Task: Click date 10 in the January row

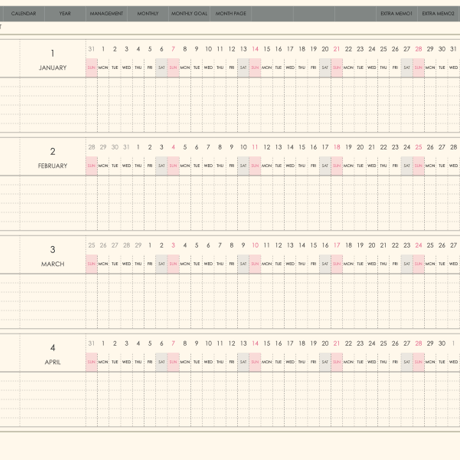Action: click(x=208, y=49)
